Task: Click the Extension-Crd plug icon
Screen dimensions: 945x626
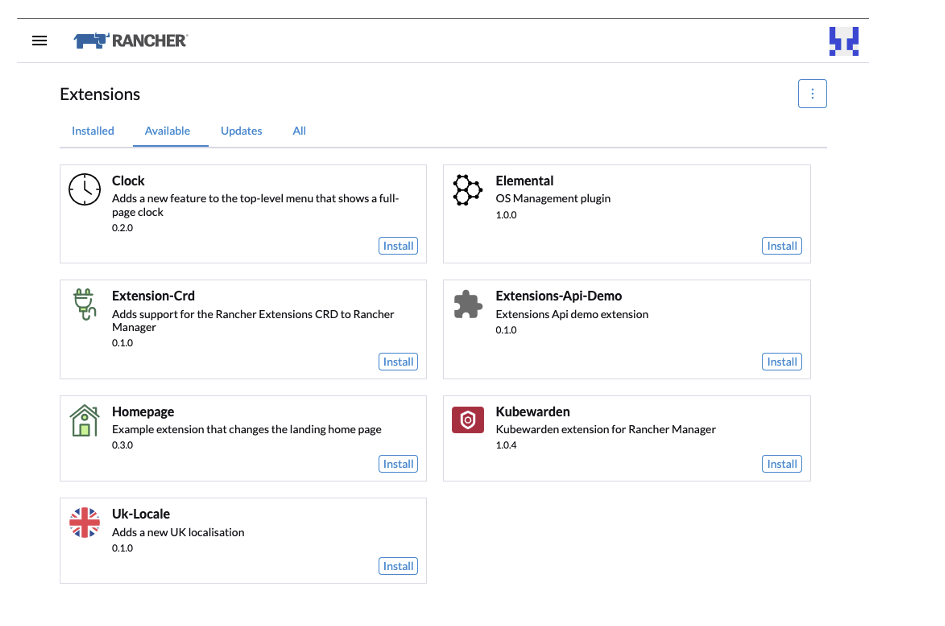Action: pyautogui.click(x=85, y=304)
